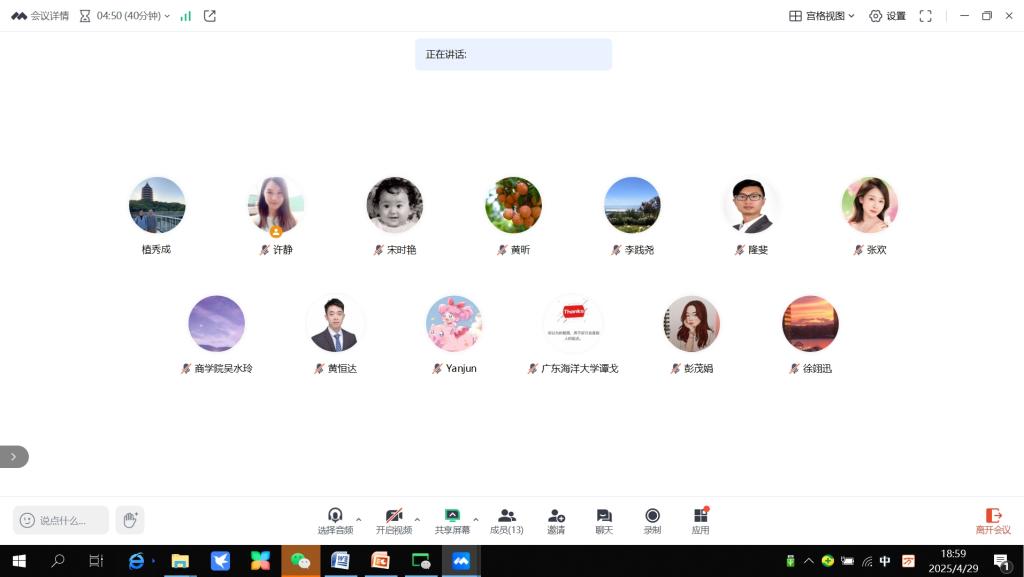1024x577 pixels.
Task: Click the pop-out window icon in top bar
Action: 208,15
